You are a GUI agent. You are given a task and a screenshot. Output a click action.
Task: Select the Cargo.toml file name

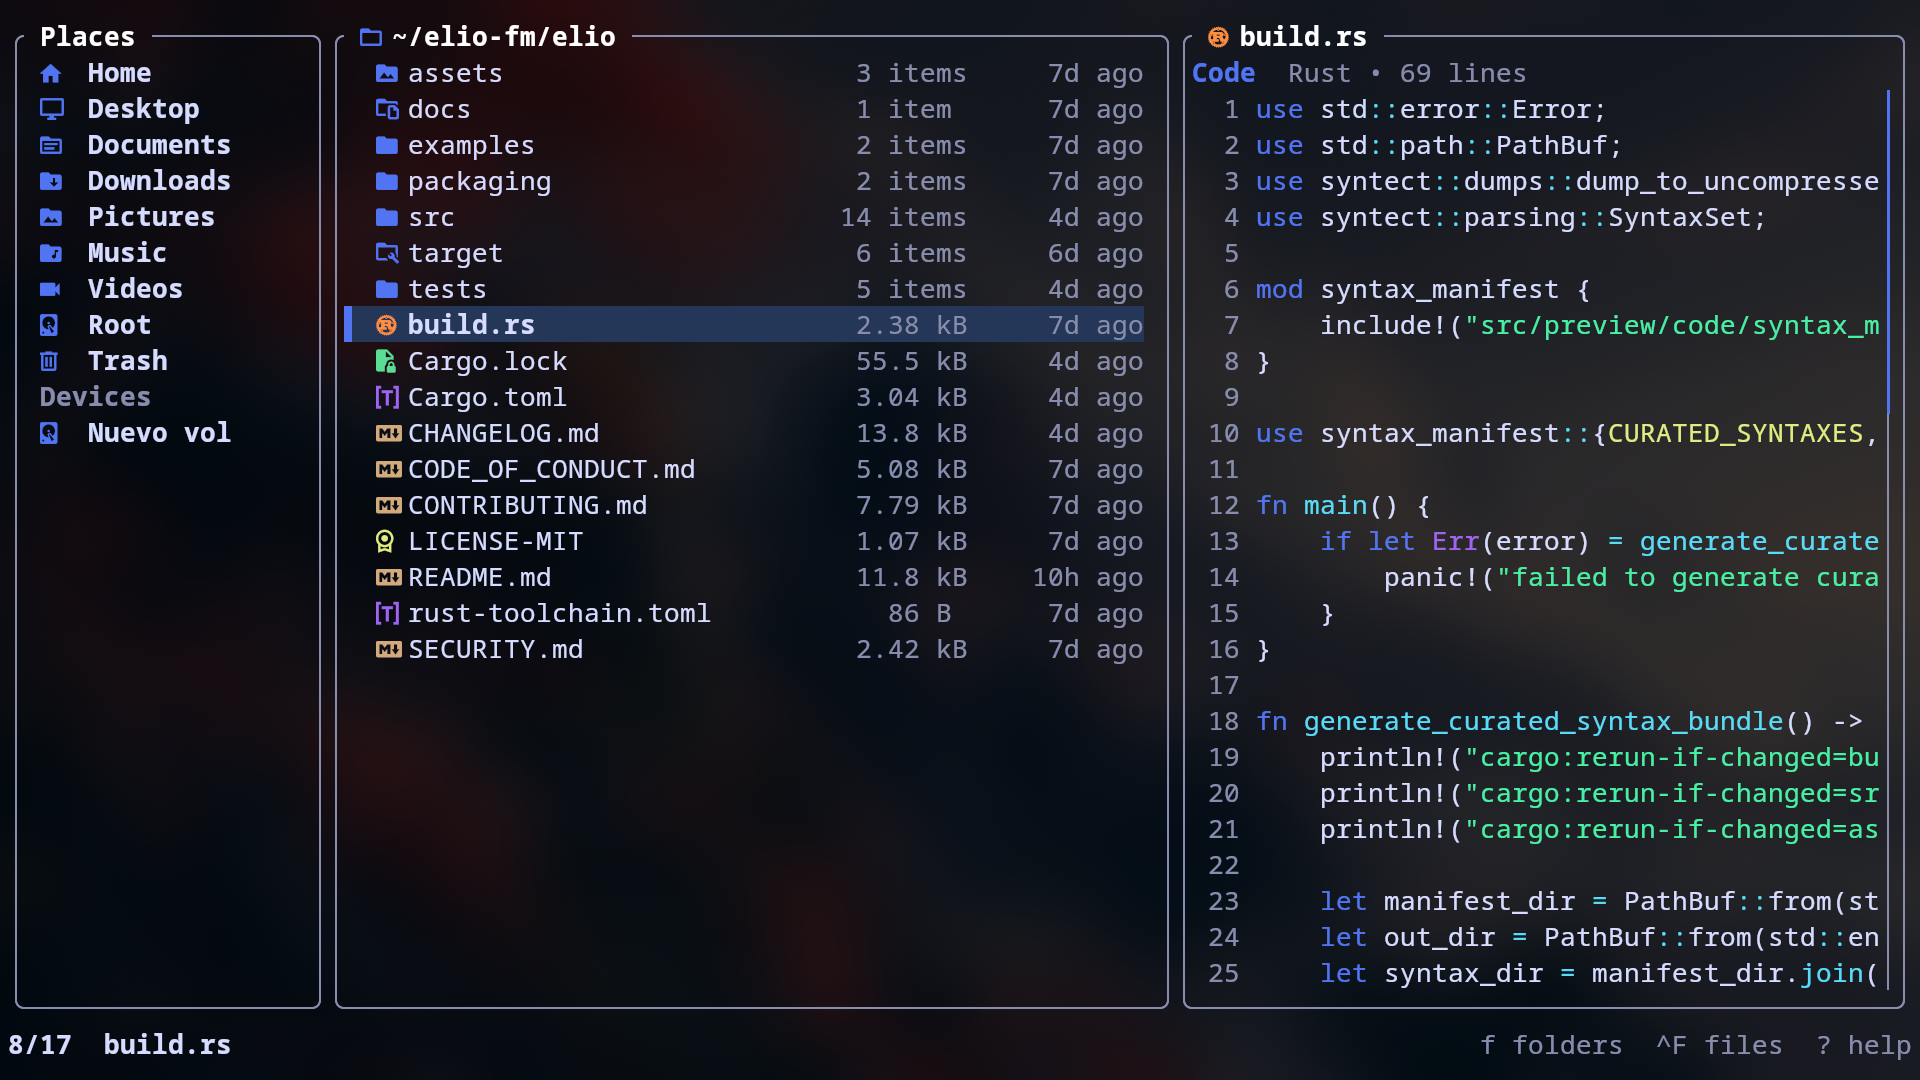487,398
